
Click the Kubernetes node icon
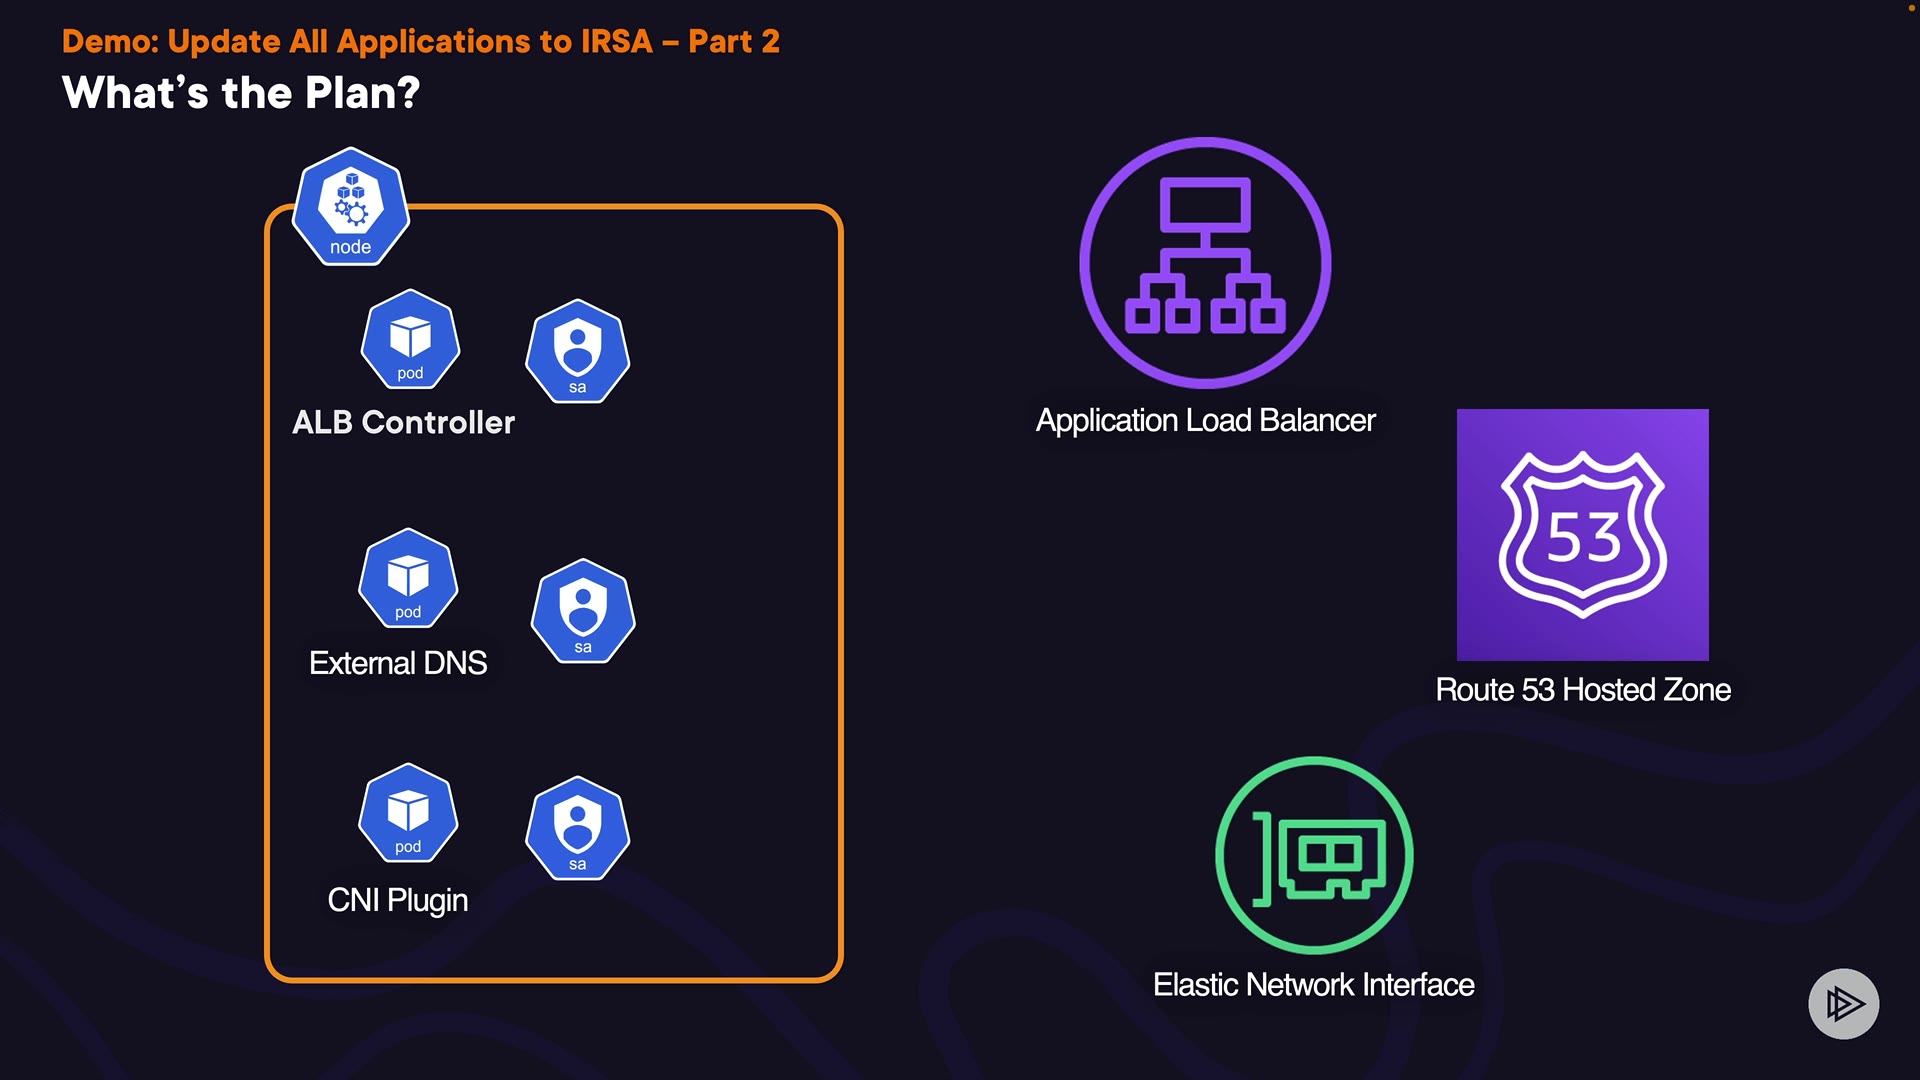point(350,207)
